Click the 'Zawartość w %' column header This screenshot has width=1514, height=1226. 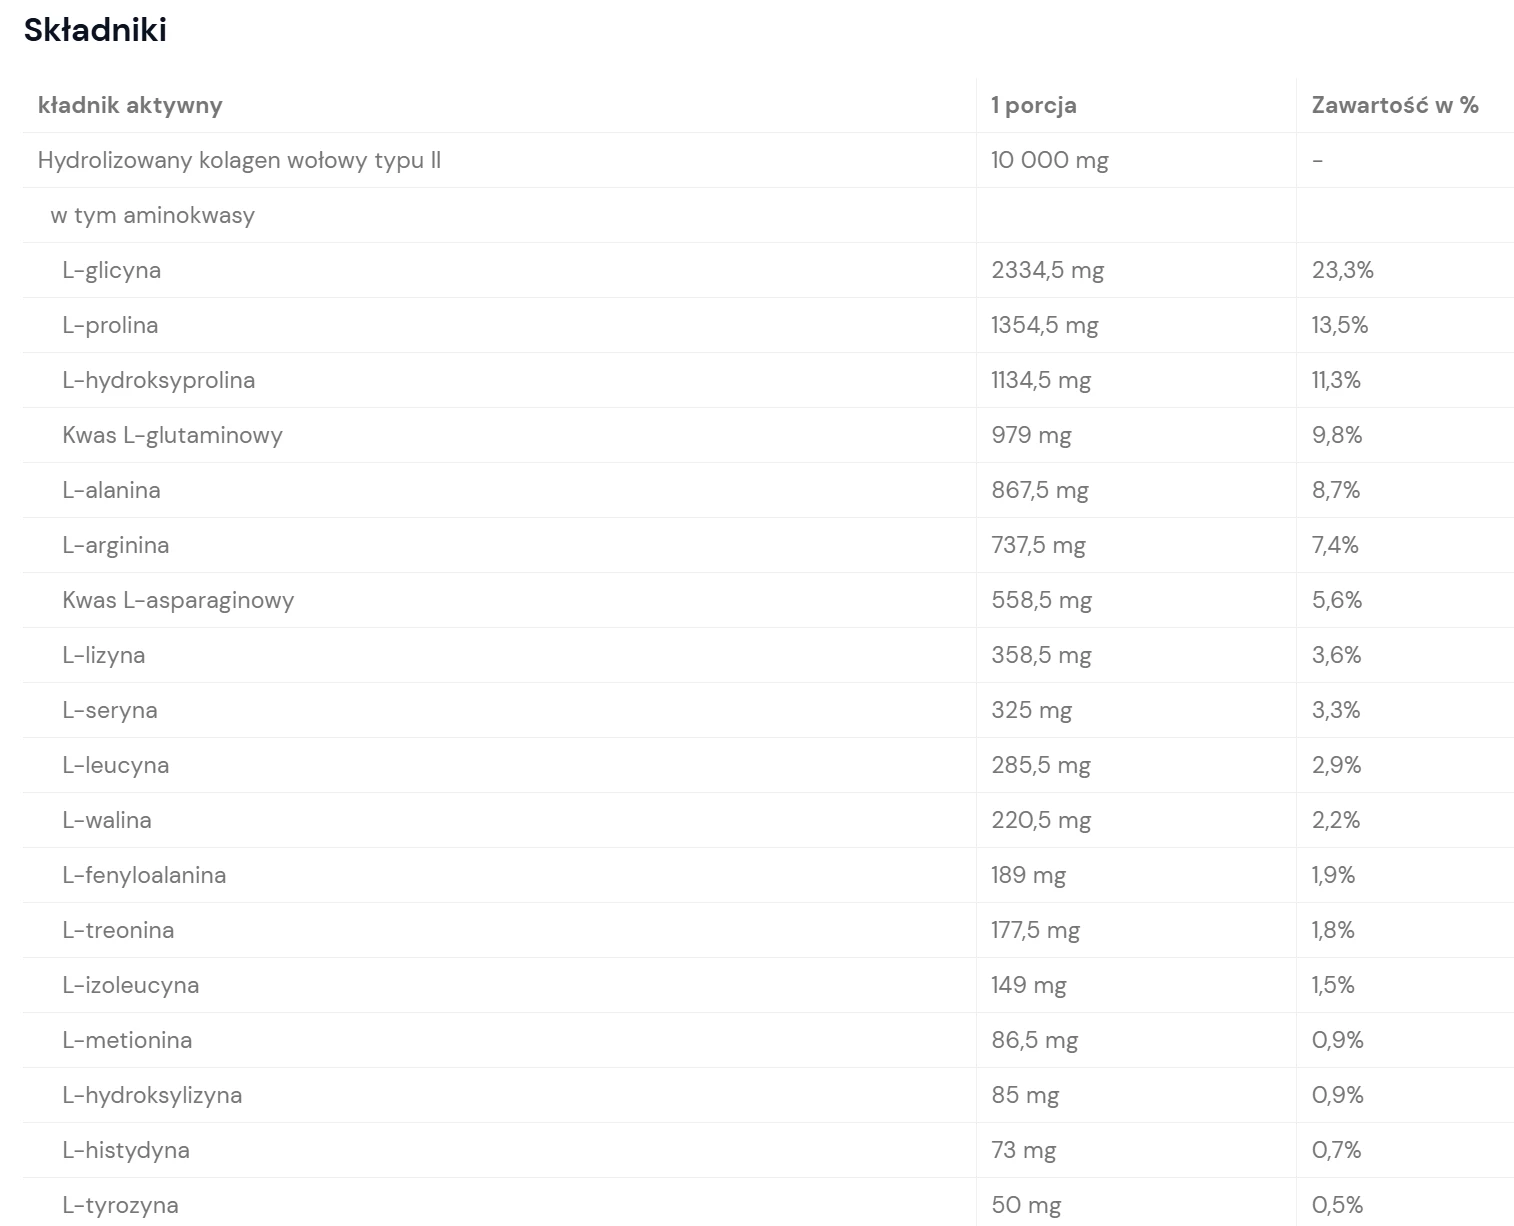click(x=1394, y=105)
